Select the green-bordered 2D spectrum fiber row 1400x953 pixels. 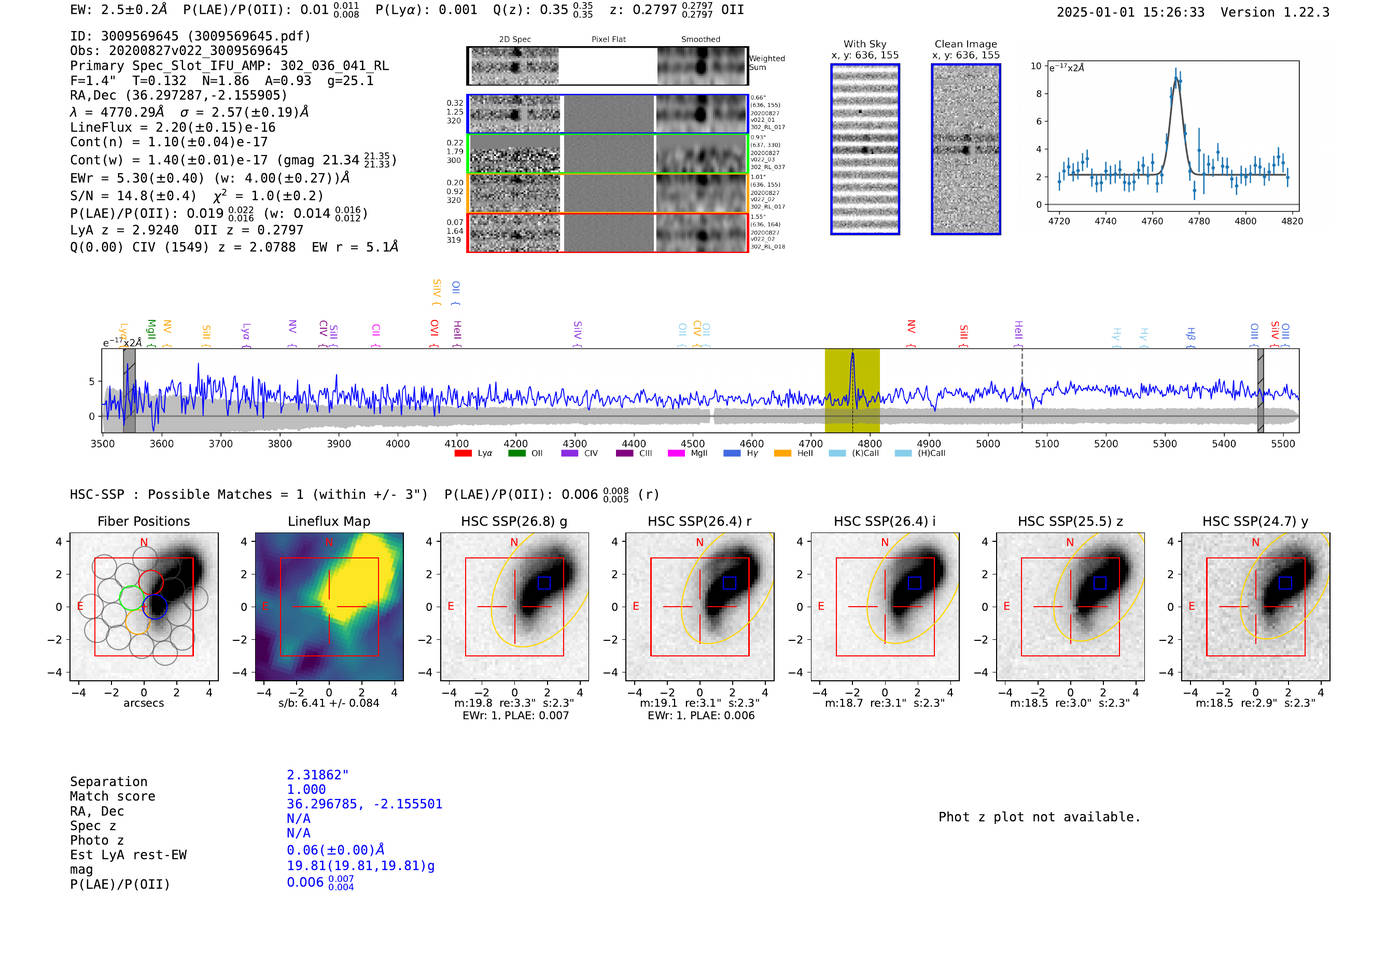click(608, 154)
